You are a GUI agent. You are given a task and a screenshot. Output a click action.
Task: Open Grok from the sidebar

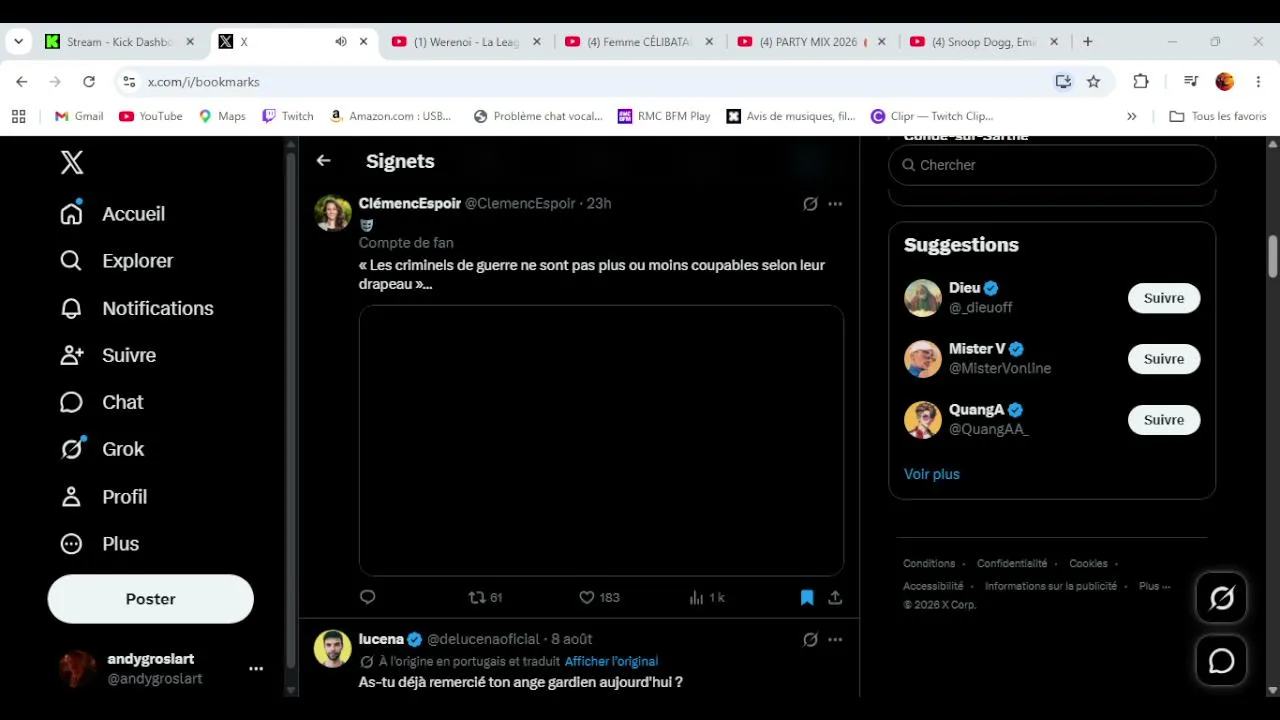click(x=102, y=449)
